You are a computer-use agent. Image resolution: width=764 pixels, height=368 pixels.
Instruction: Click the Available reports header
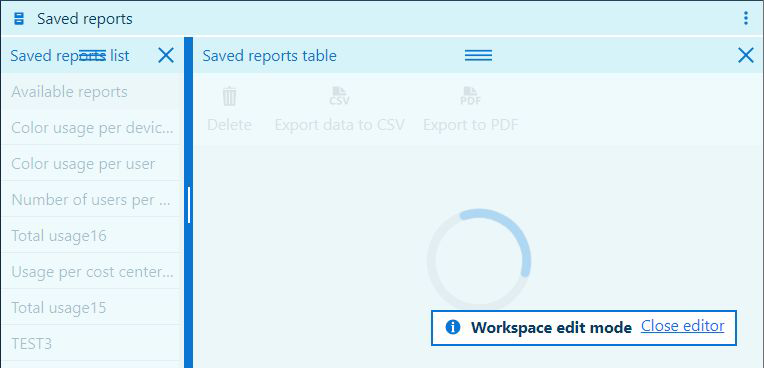coord(93,92)
